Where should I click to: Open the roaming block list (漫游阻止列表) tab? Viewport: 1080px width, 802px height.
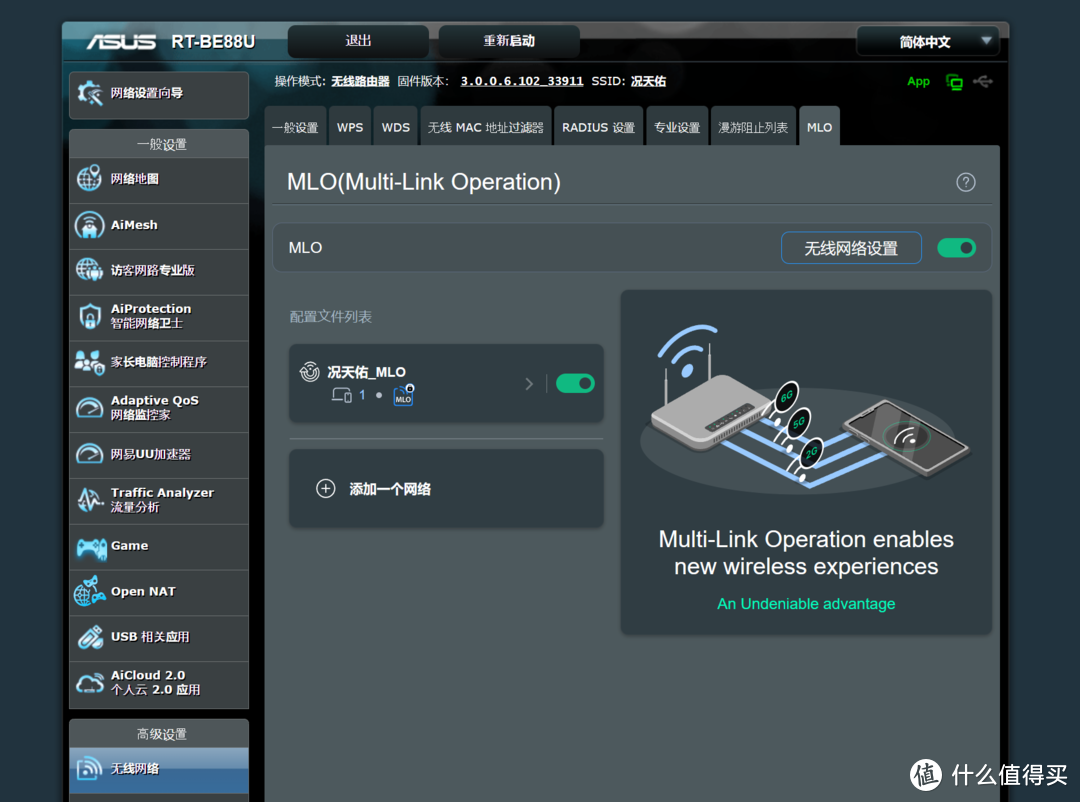coord(753,127)
